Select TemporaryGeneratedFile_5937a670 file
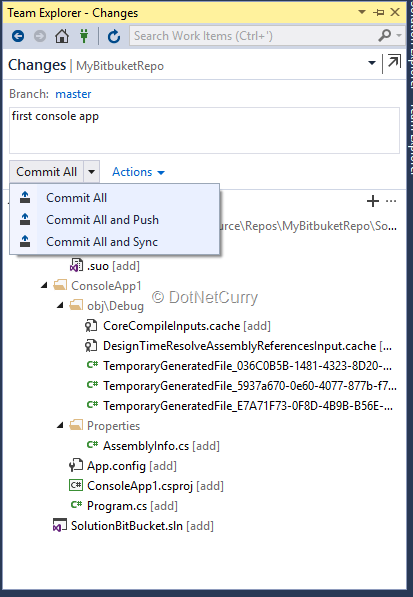The height and width of the screenshot is (597, 413). pos(250,386)
